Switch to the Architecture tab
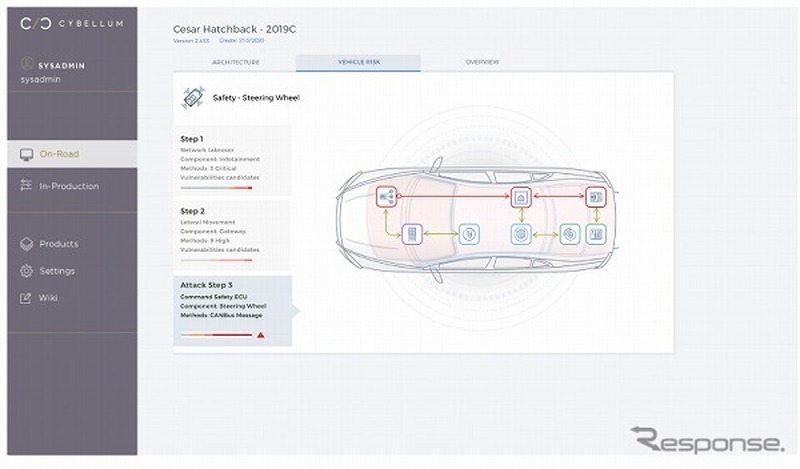 click(x=235, y=63)
